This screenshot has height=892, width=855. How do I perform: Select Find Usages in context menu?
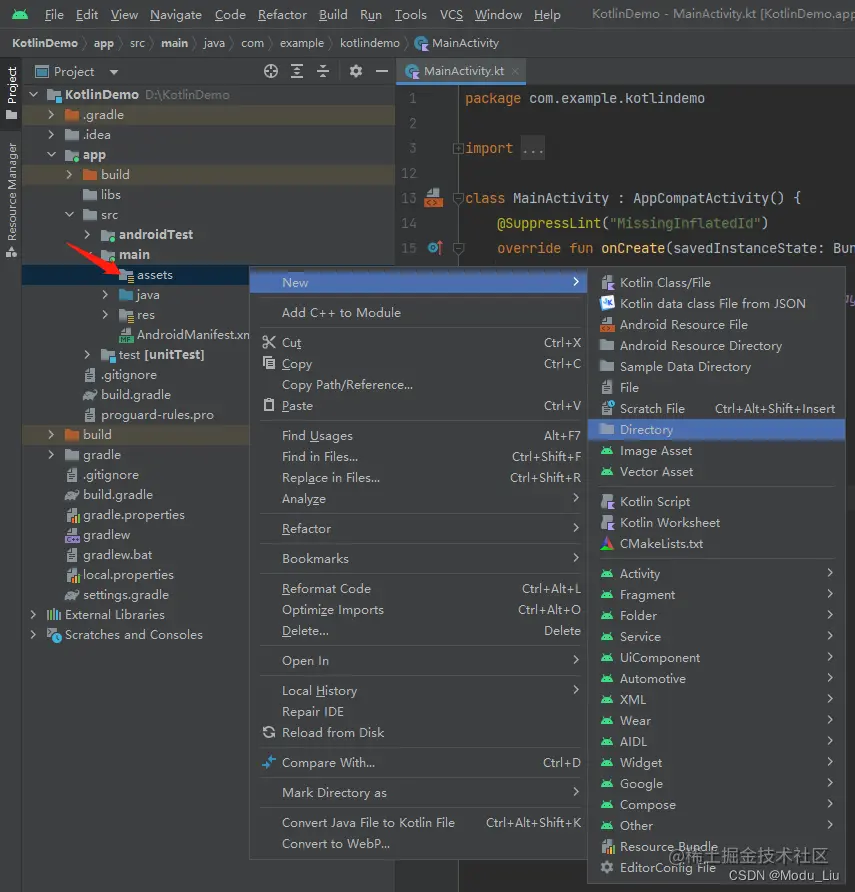click(418, 436)
